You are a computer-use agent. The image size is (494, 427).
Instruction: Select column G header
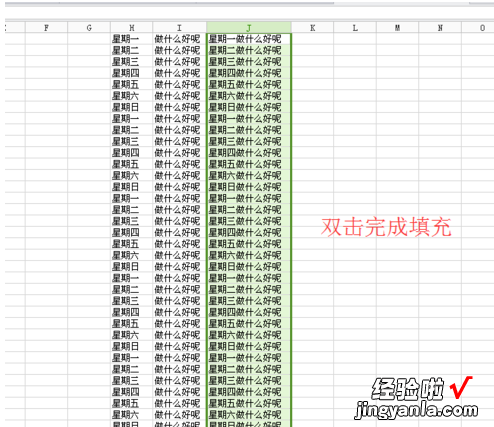tap(89, 28)
